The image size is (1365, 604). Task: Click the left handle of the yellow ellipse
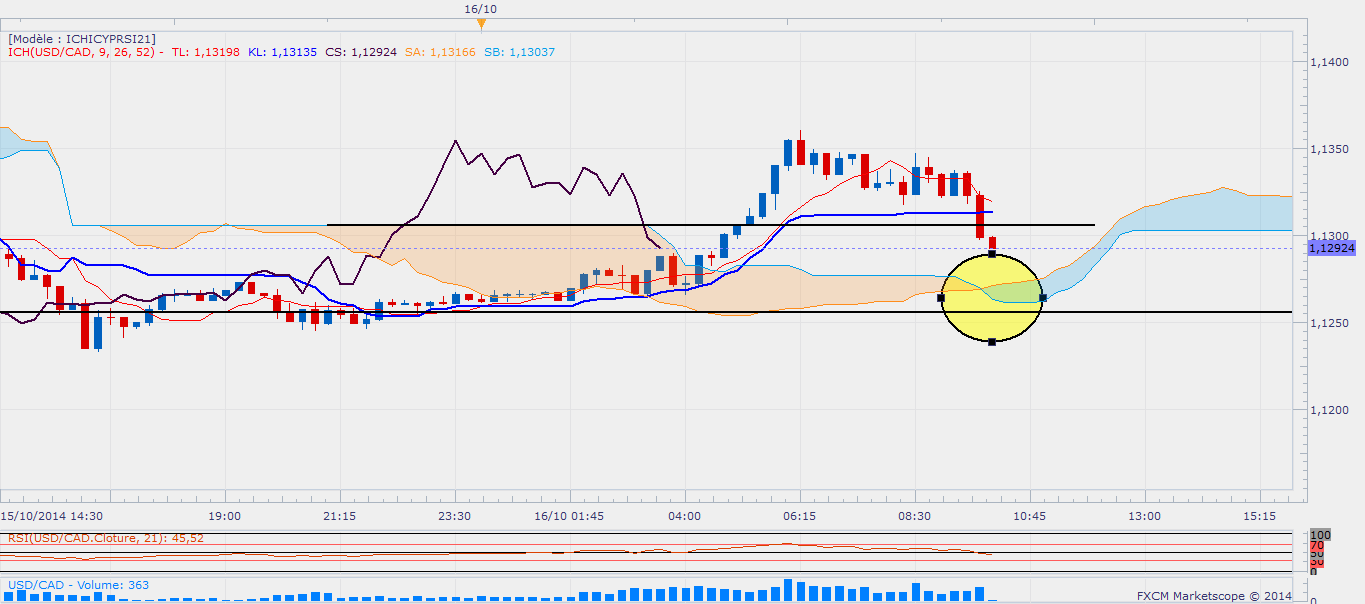point(941,298)
